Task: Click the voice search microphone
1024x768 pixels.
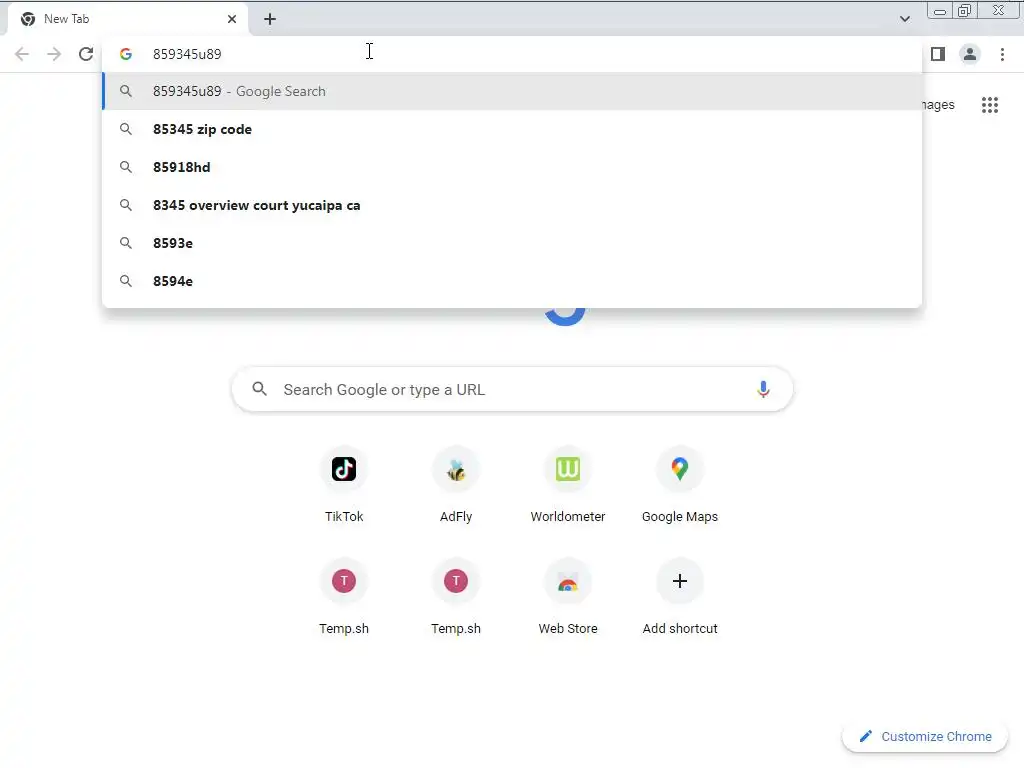Action: coord(763,390)
